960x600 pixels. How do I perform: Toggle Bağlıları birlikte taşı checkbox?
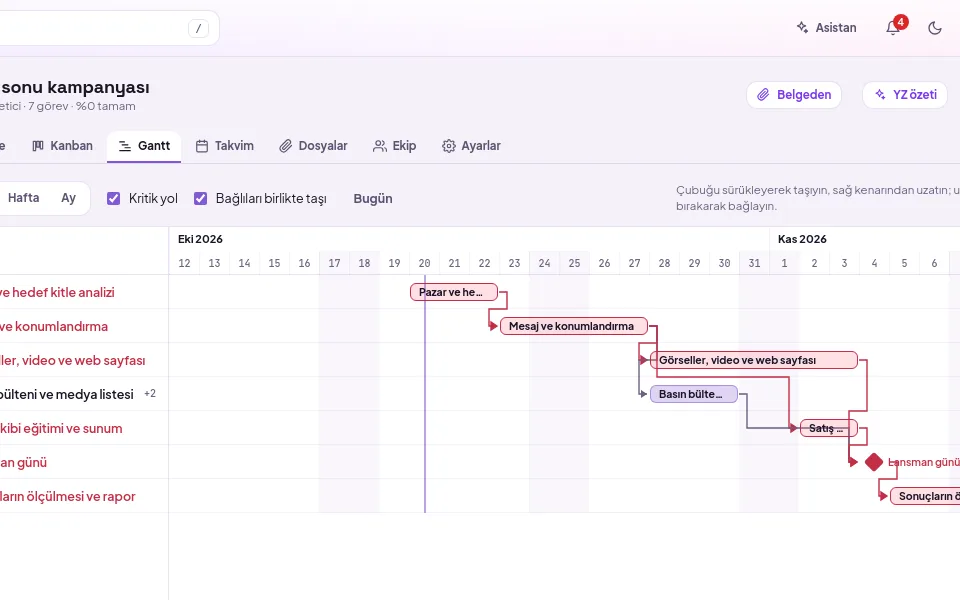coord(200,198)
